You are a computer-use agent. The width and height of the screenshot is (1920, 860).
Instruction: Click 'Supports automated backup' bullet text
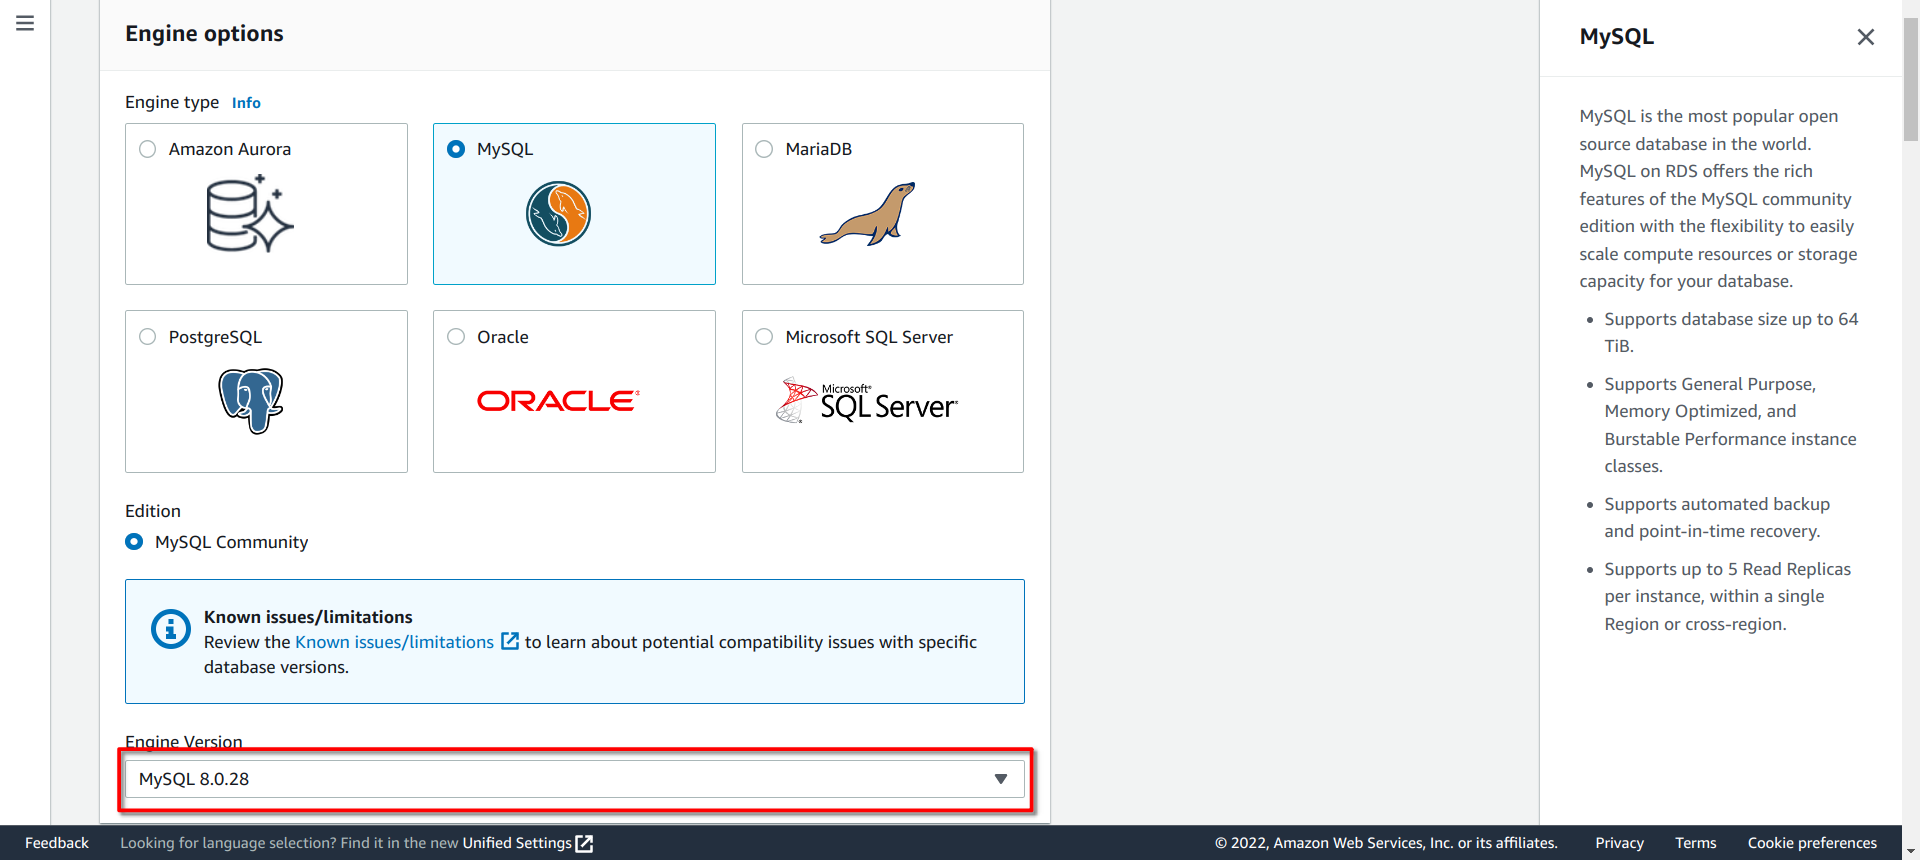click(1717, 517)
